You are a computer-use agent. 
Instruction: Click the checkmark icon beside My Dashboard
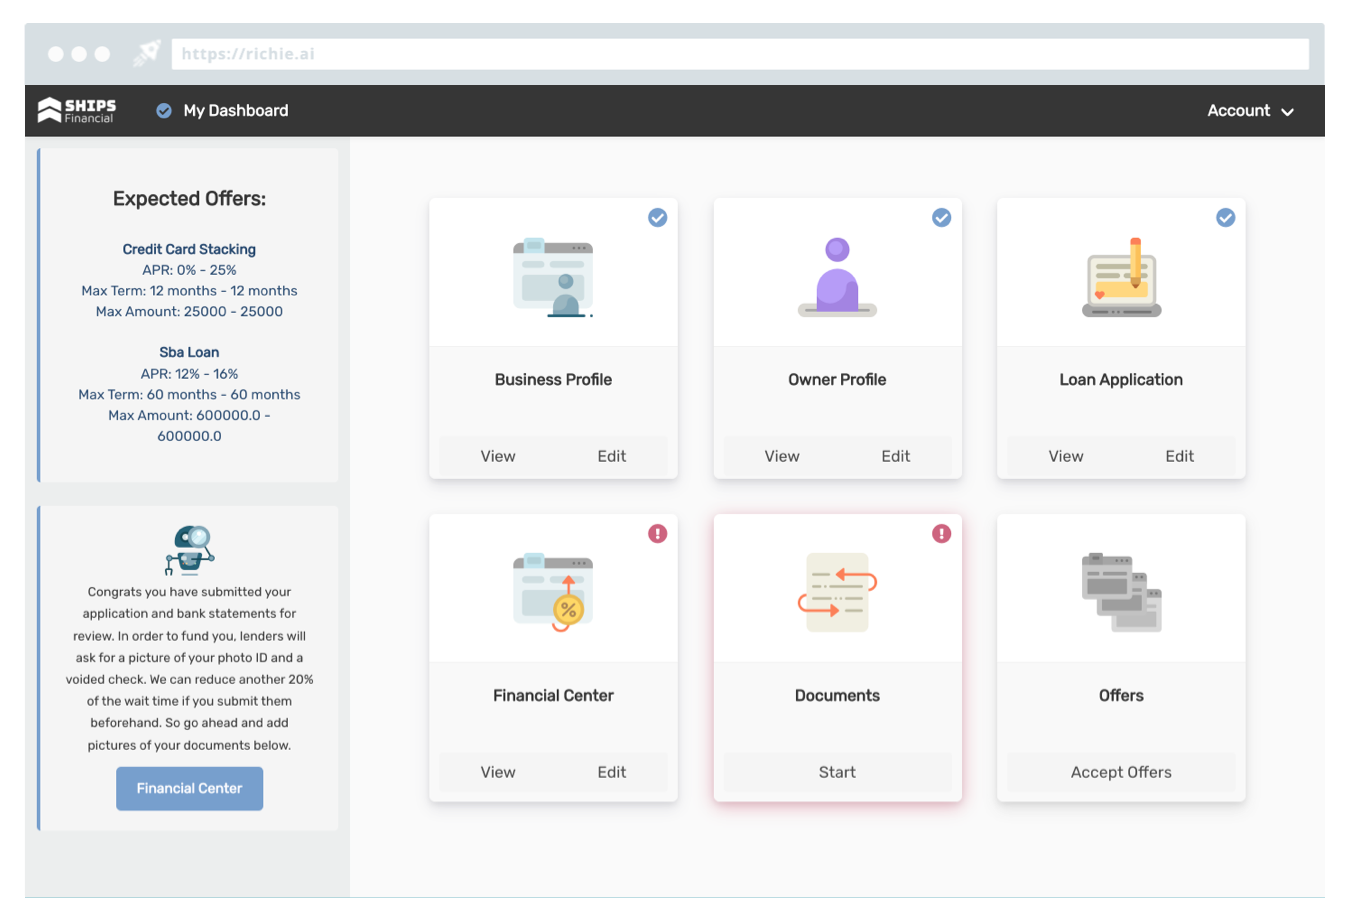point(164,111)
